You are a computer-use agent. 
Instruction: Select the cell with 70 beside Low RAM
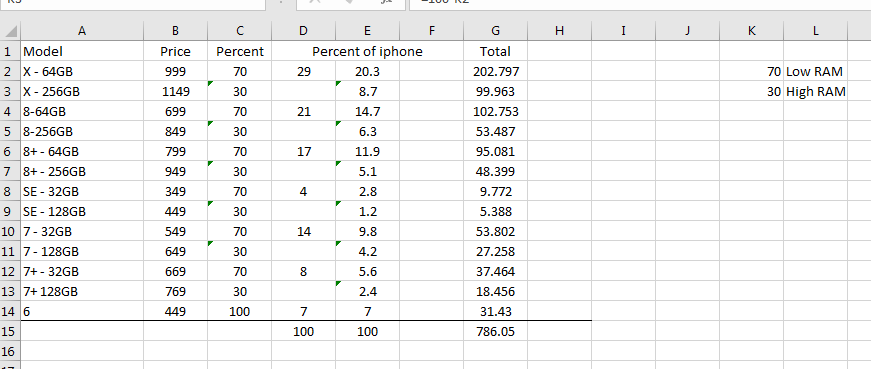751,72
